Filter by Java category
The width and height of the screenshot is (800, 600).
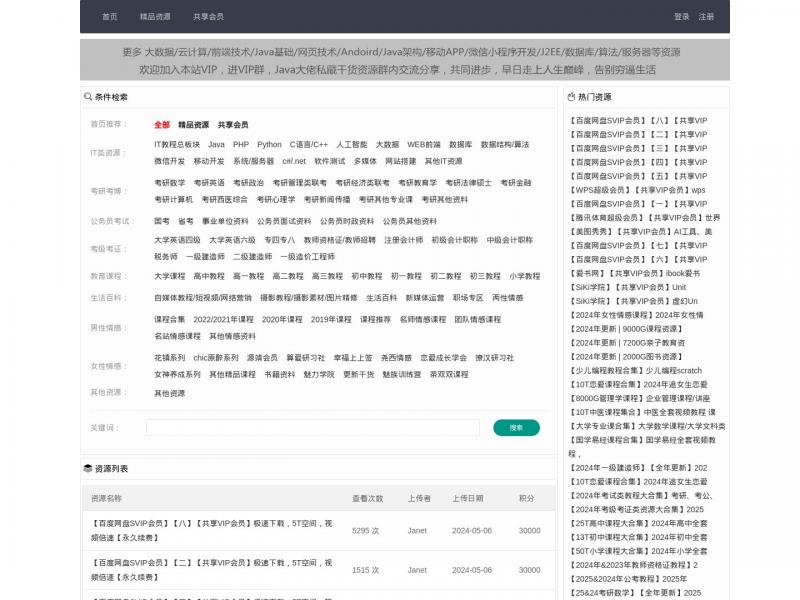(x=216, y=144)
